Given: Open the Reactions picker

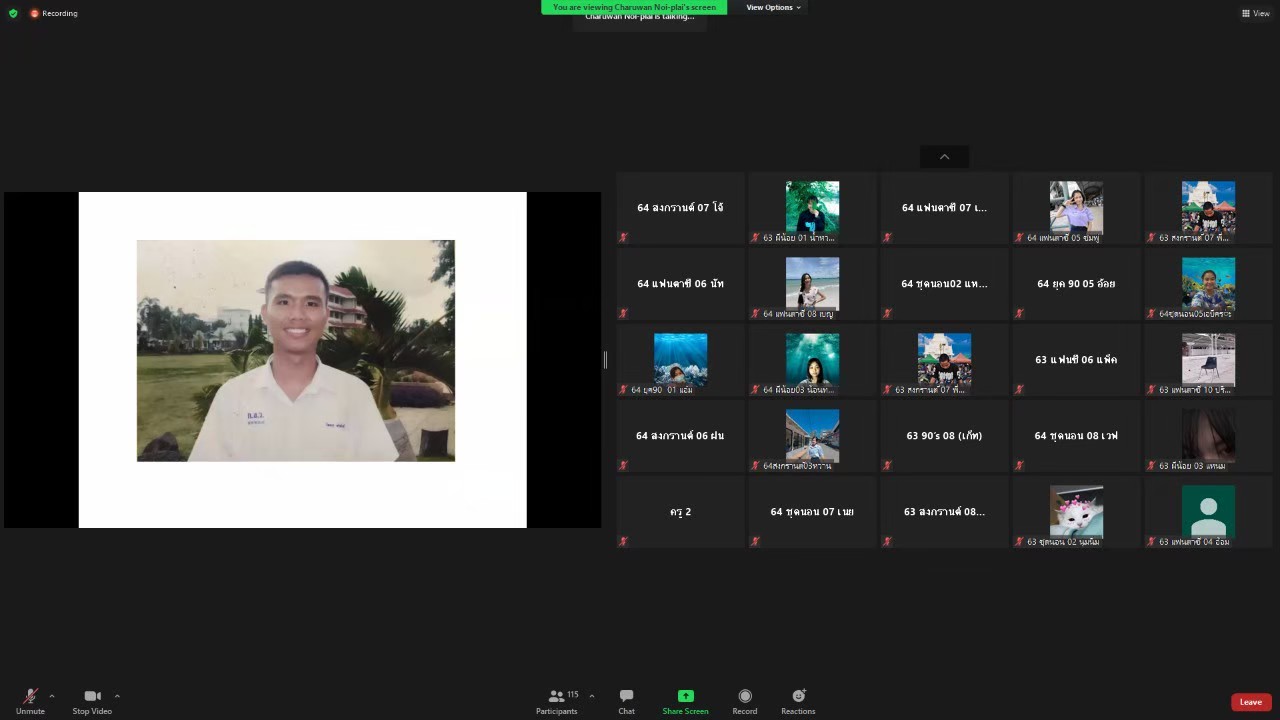Looking at the screenshot, I should (798, 696).
